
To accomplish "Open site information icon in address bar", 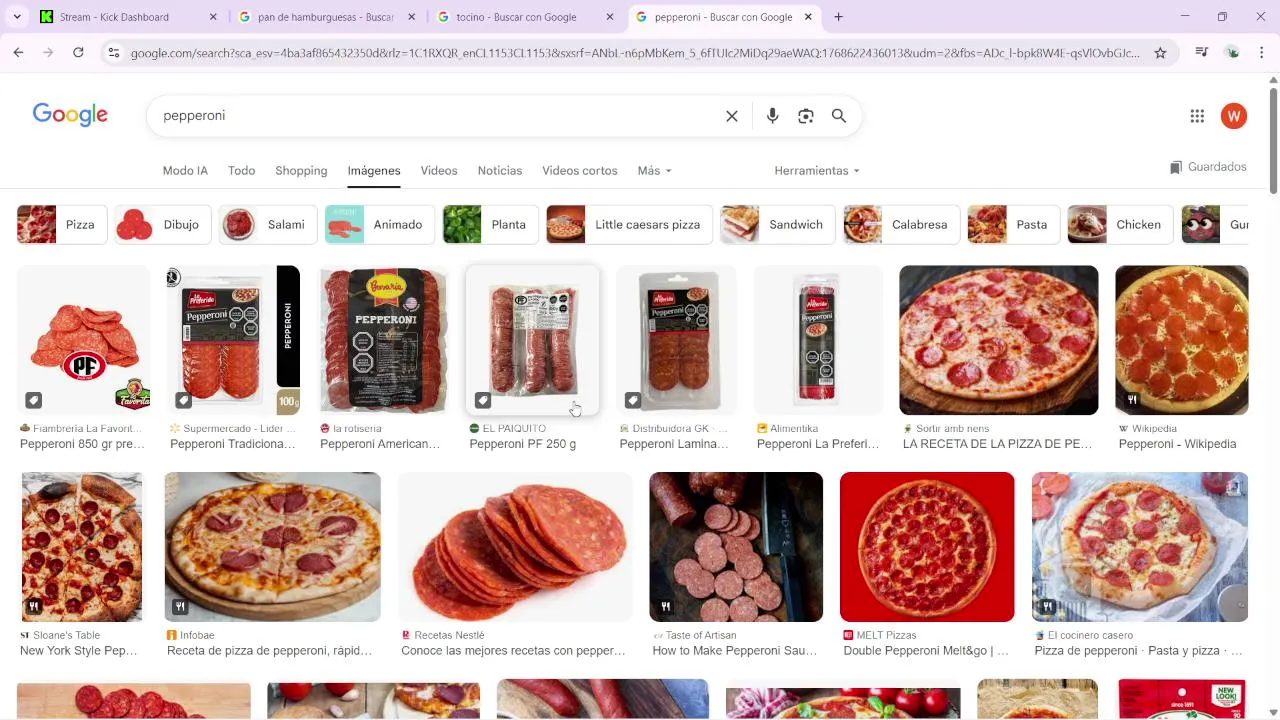I will click(x=114, y=53).
